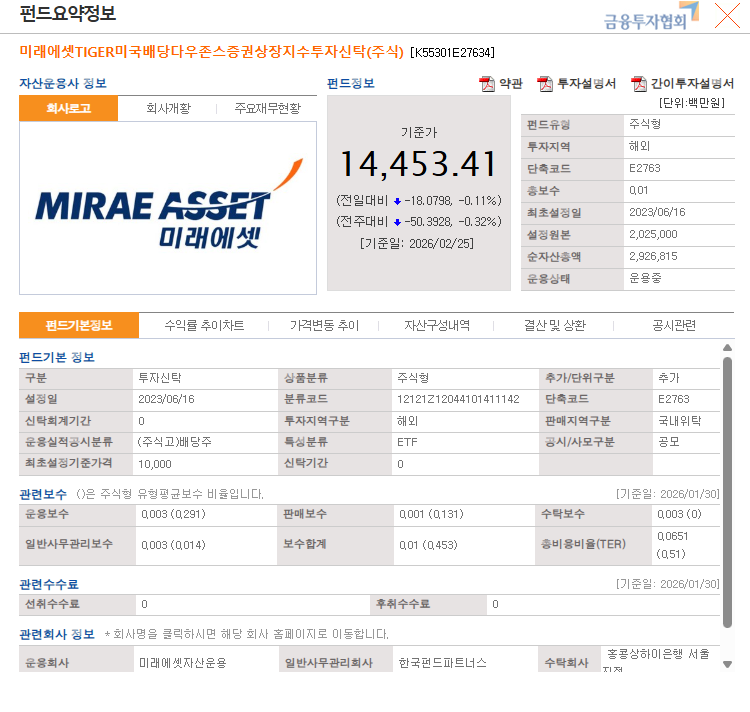Close the fund summary popup

pyautogui.click(x=727, y=15)
